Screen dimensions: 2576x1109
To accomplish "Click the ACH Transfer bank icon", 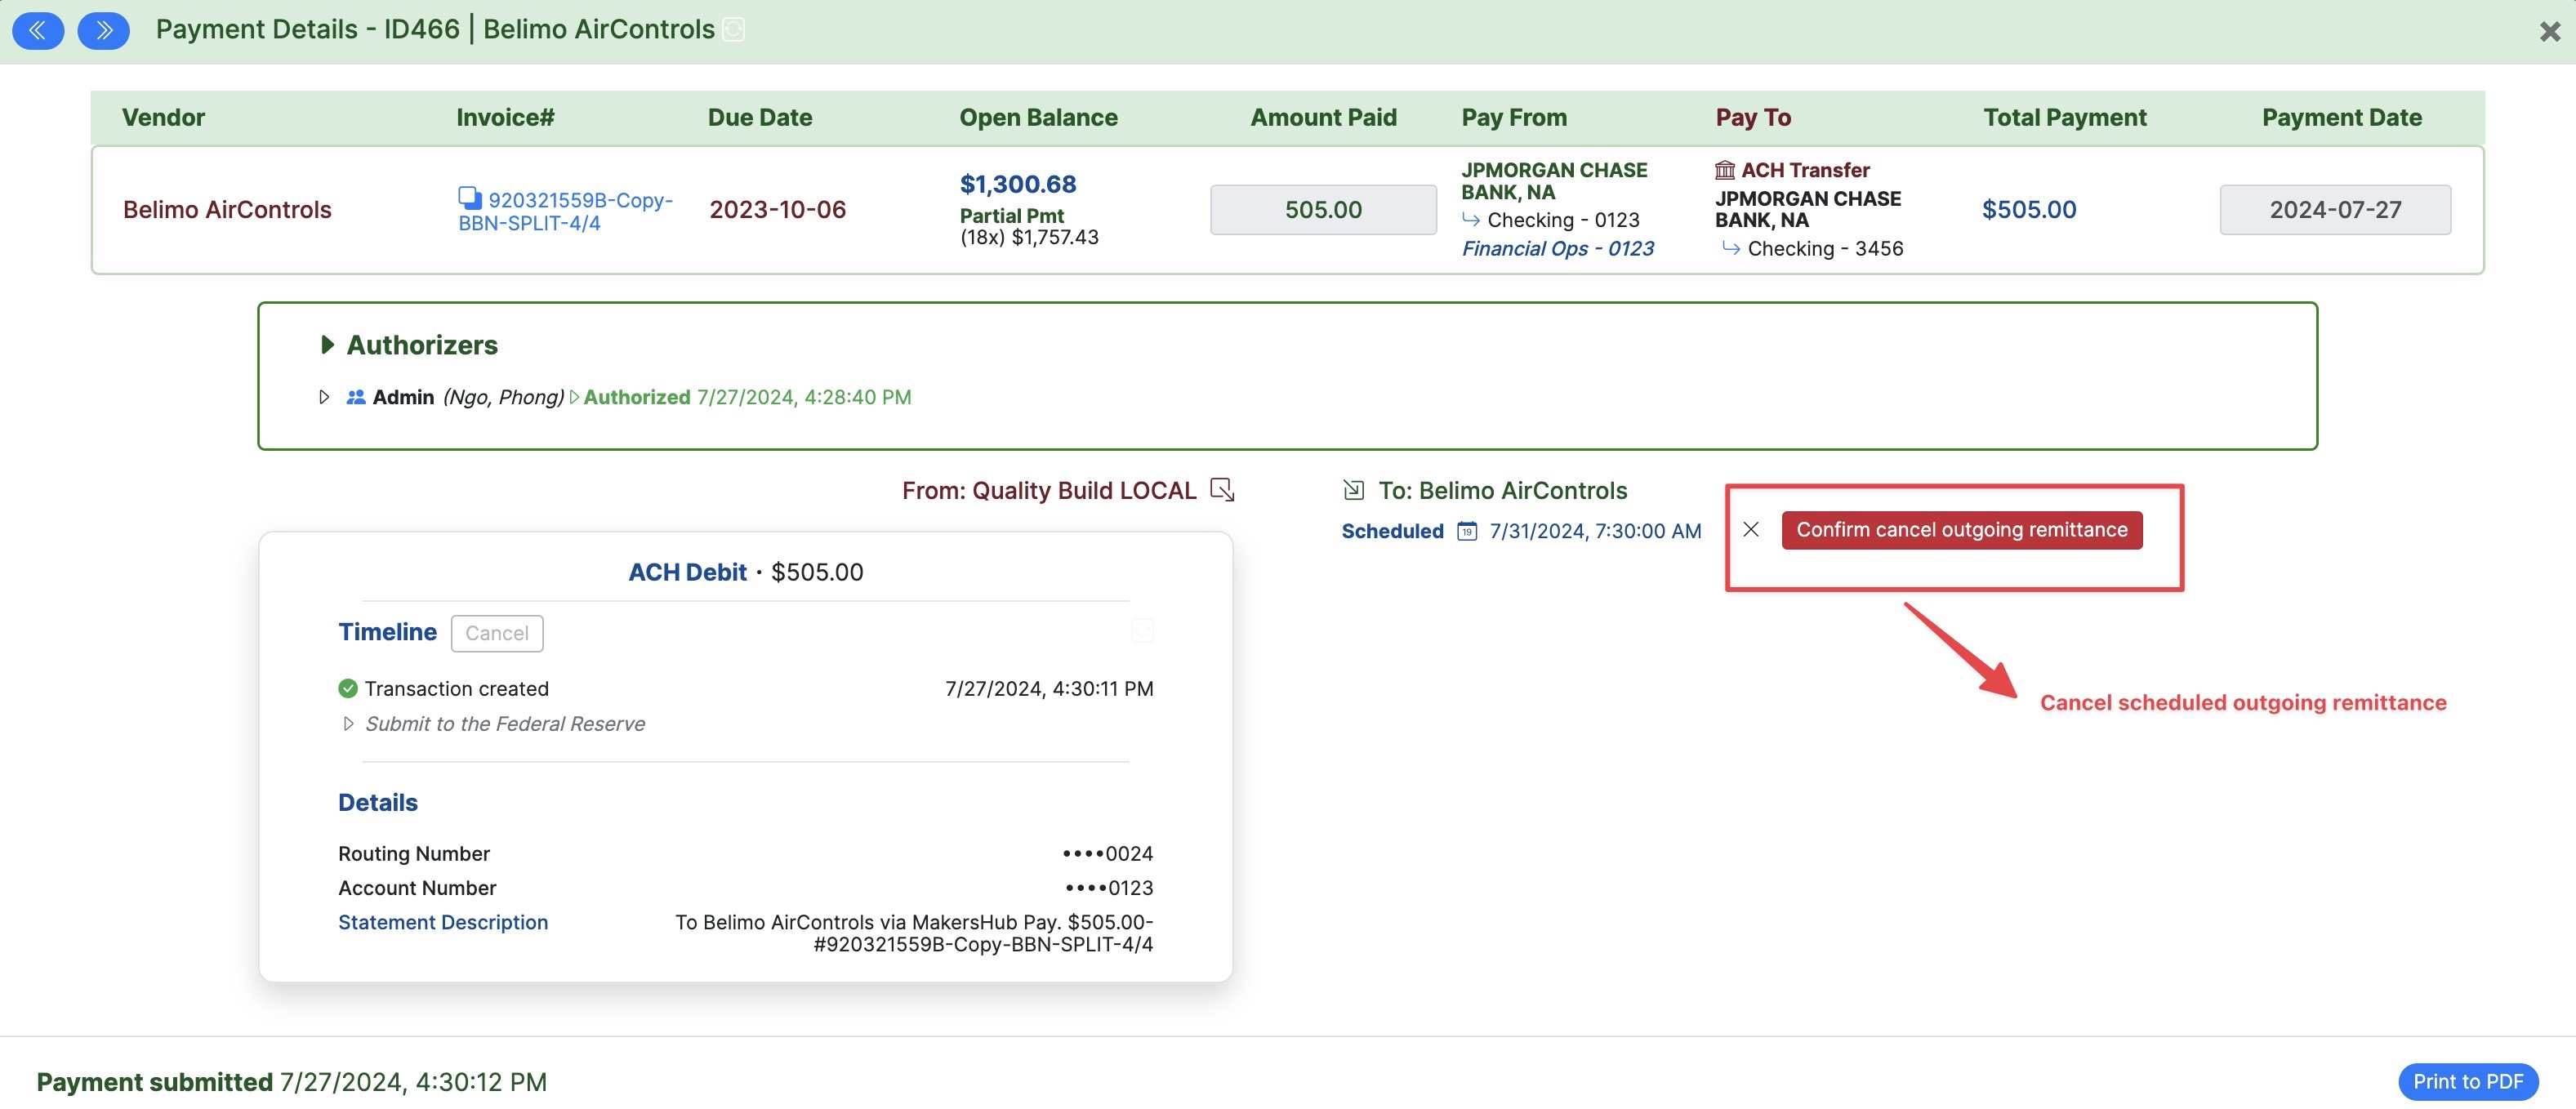I will pos(1725,170).
